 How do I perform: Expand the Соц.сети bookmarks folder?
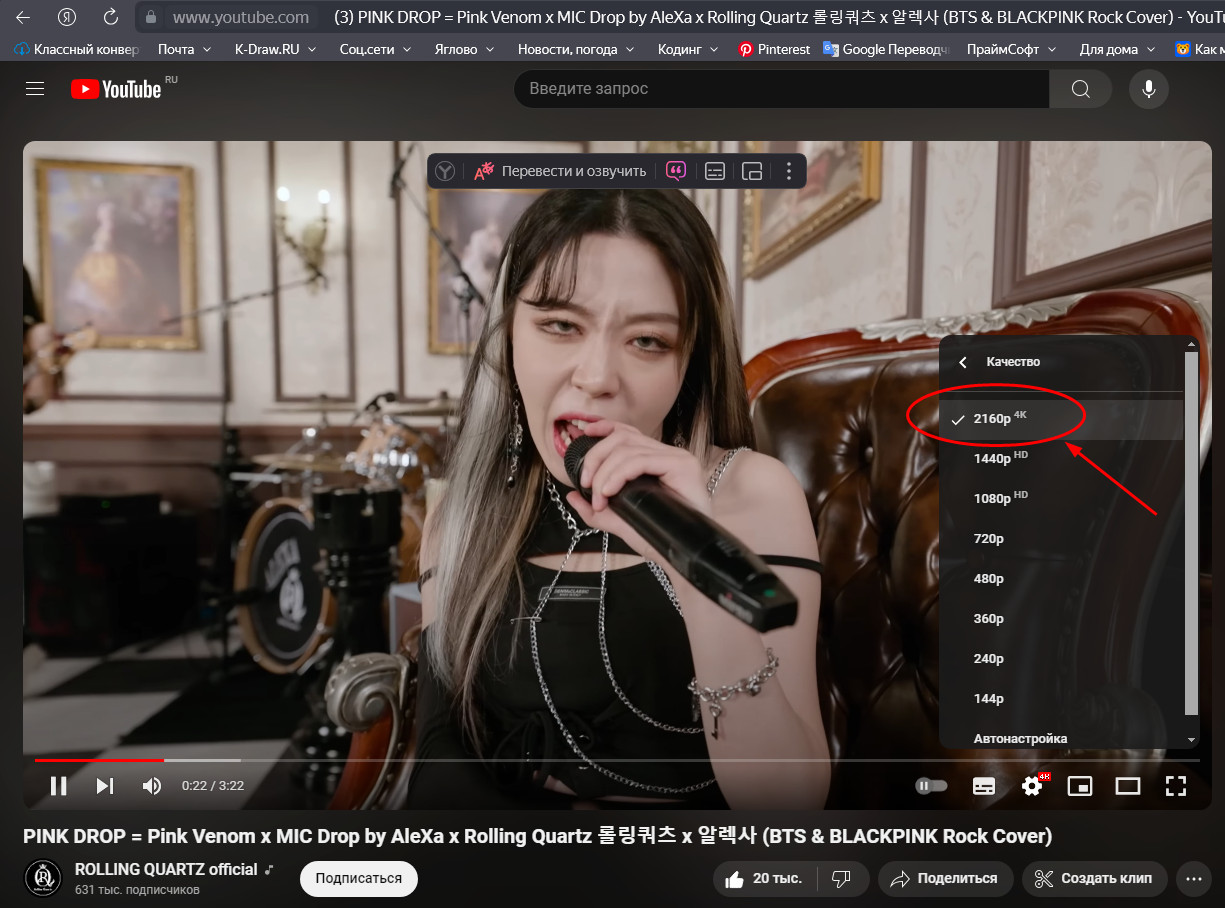coord(376,49)
